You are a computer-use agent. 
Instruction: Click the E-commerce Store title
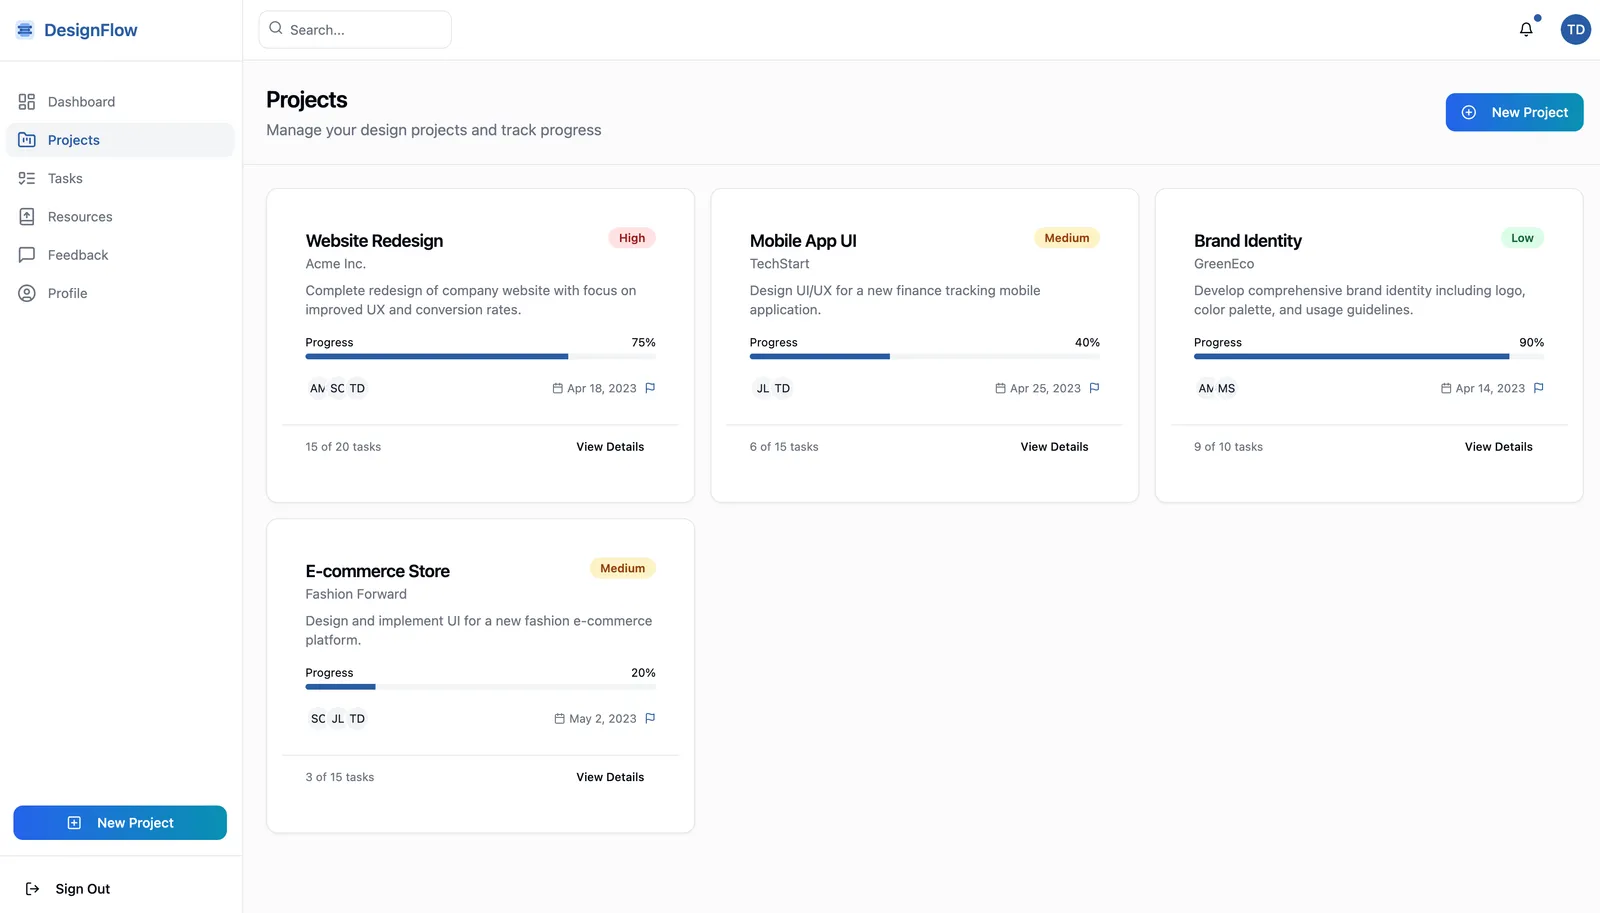tap(377, 571)
